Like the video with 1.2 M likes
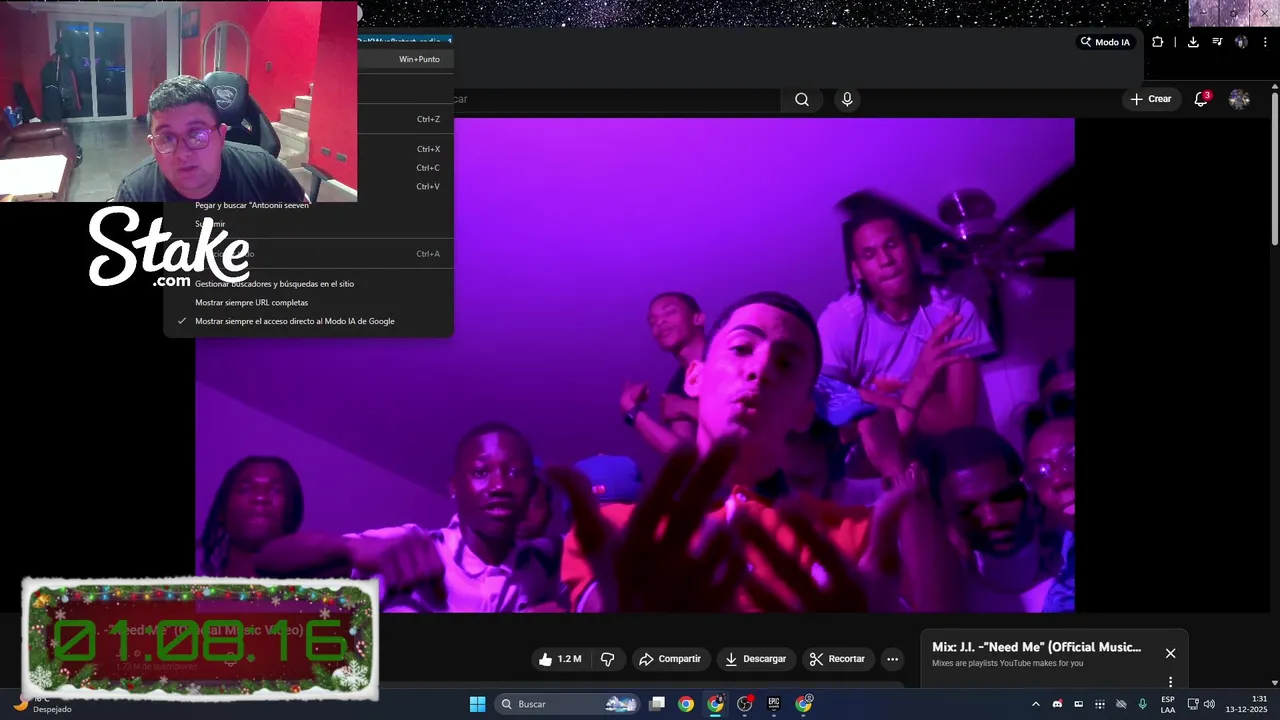The image size is (1280, 720). tap(559, 659)
